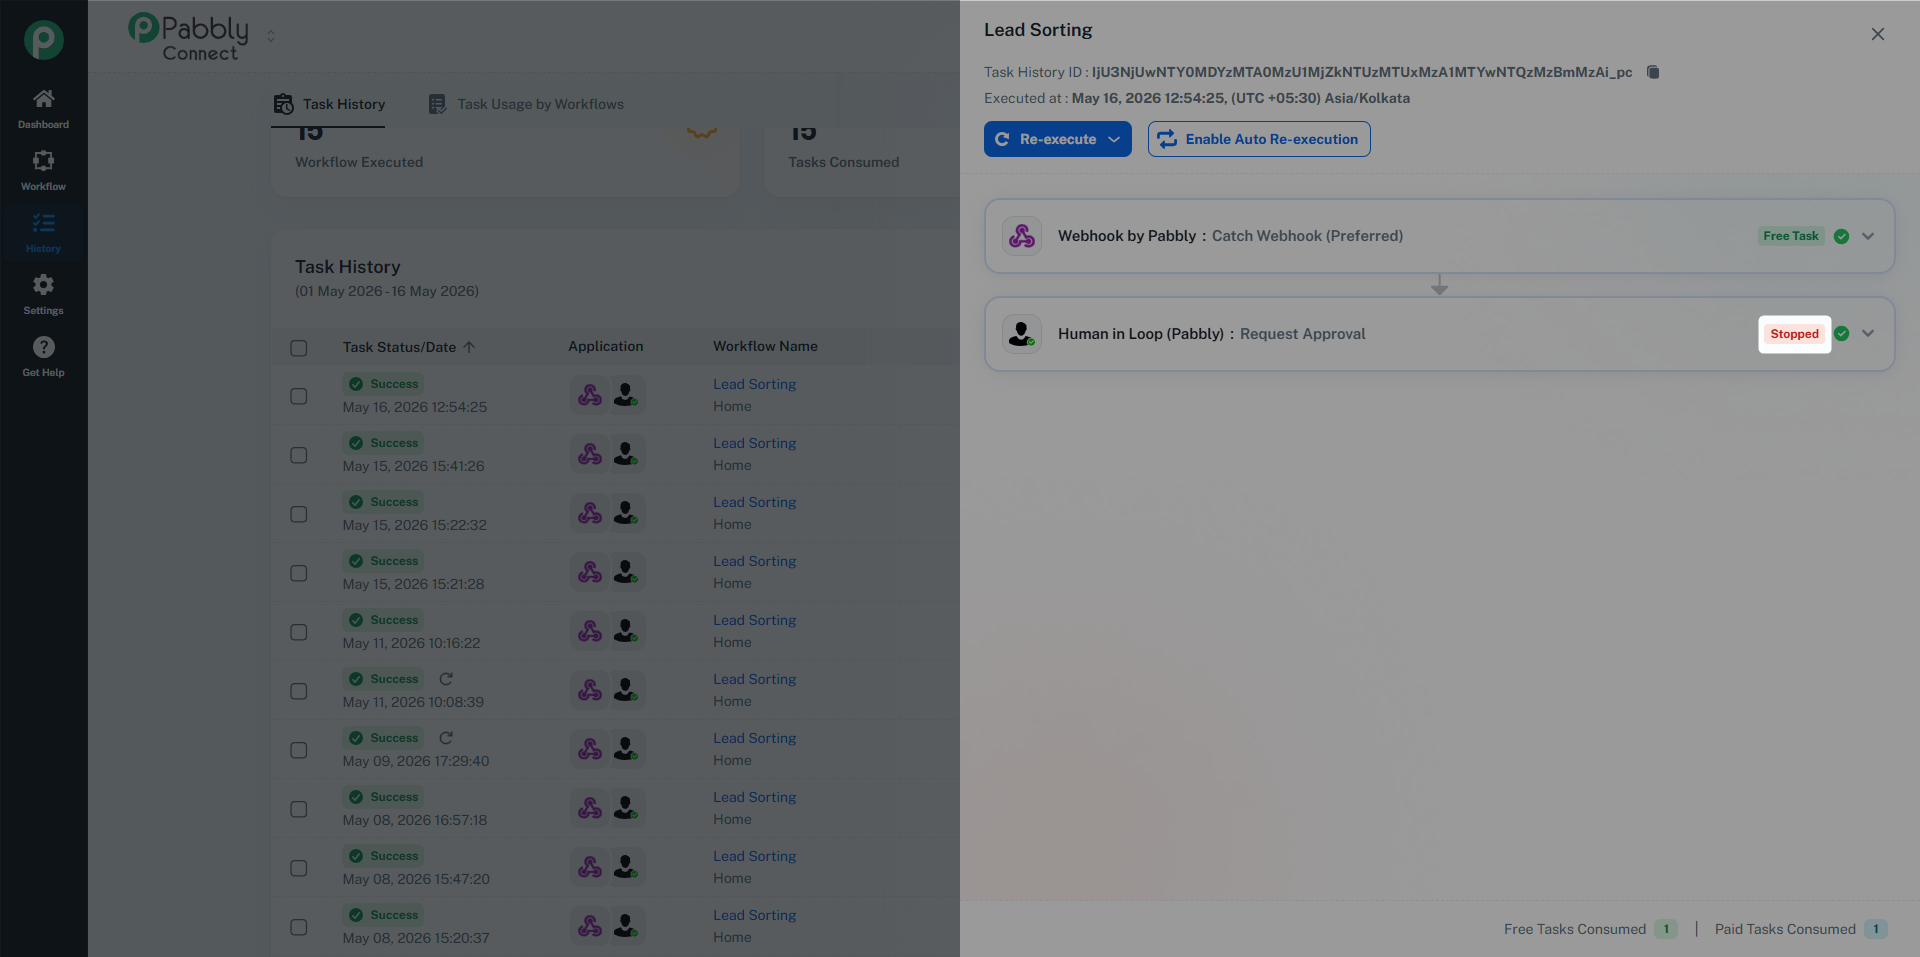Click Human in Loop icon in May 16 12:54:25 row
This screenshot has width=1920, height=957.
[626, 395]
